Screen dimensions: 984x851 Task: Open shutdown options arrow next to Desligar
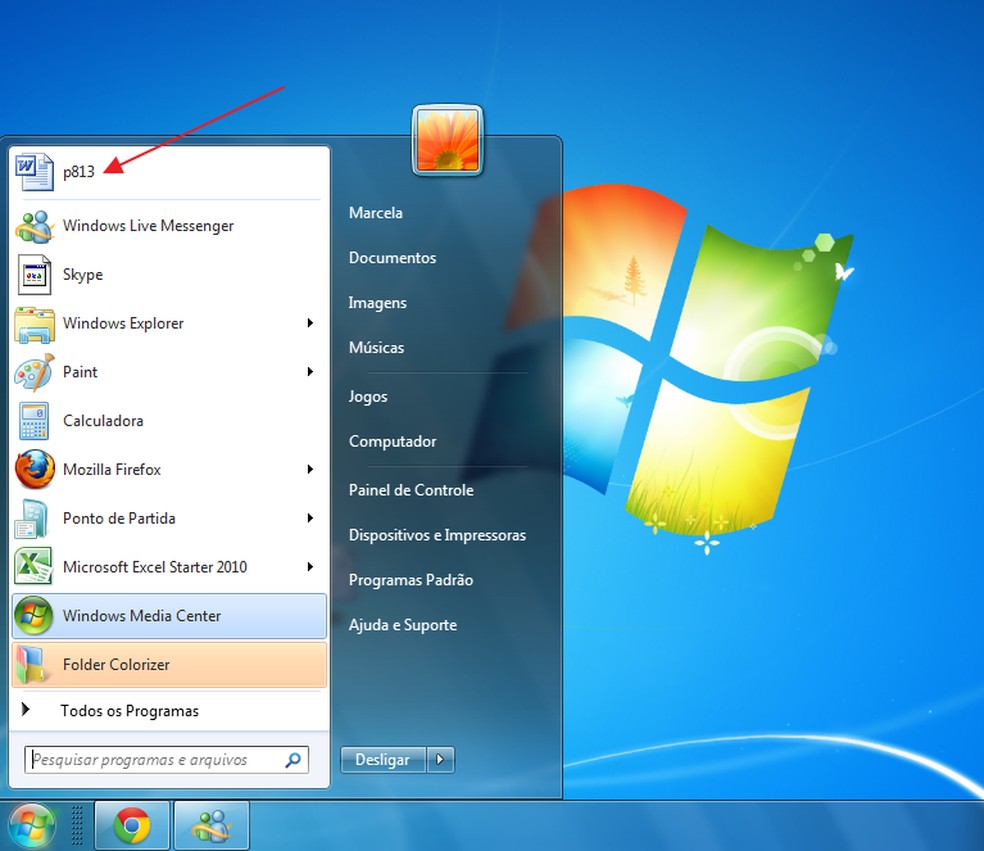440,760
